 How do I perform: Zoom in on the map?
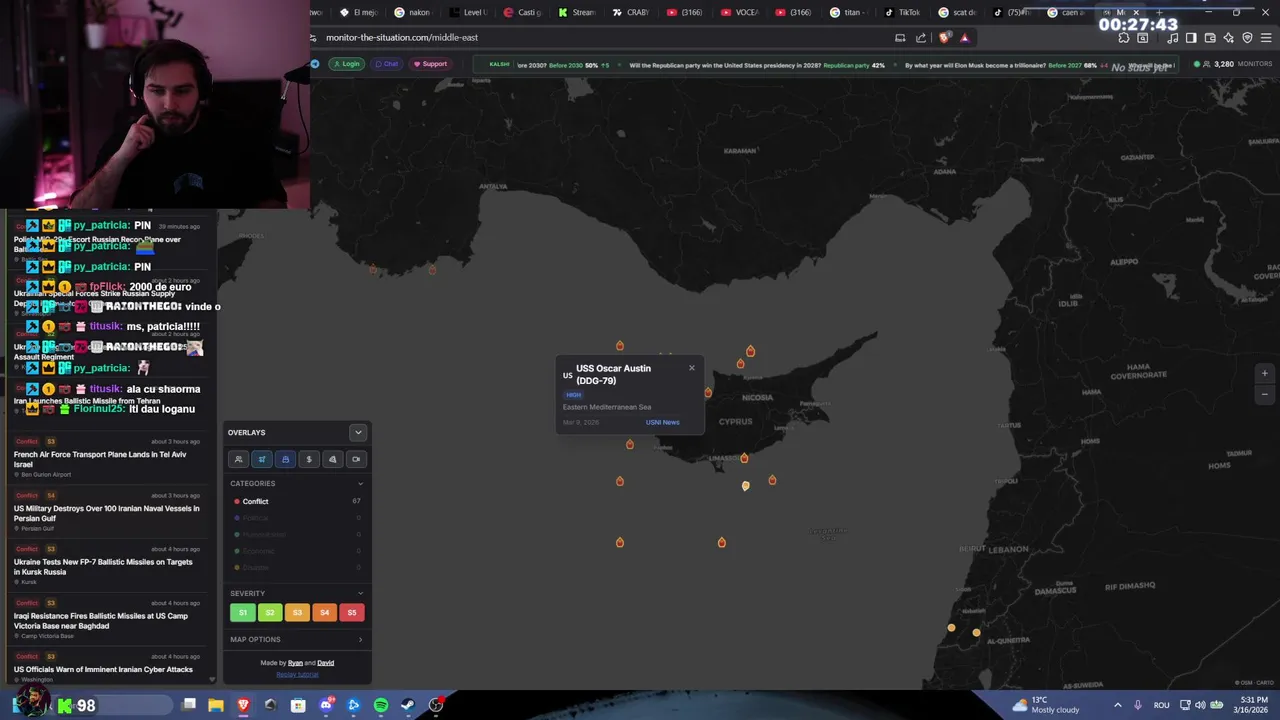pos(1264,373)
